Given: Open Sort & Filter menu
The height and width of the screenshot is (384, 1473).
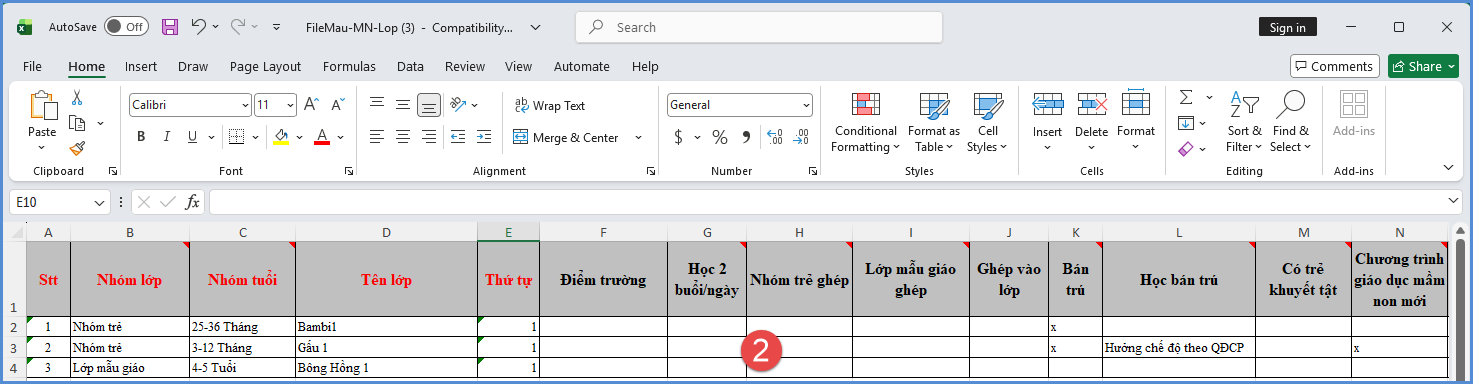Looking at the screenshot, I should [x=1244, y=123].
